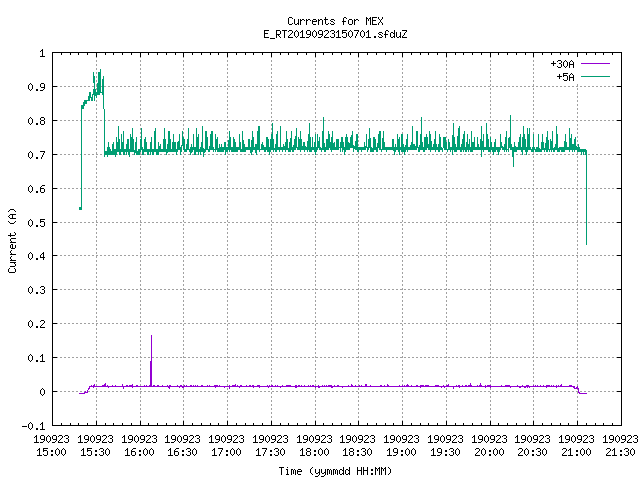Click the x-axis tick '190923 20:30'
The width and height of the screenshot is (640, 480).
[533, 445]
